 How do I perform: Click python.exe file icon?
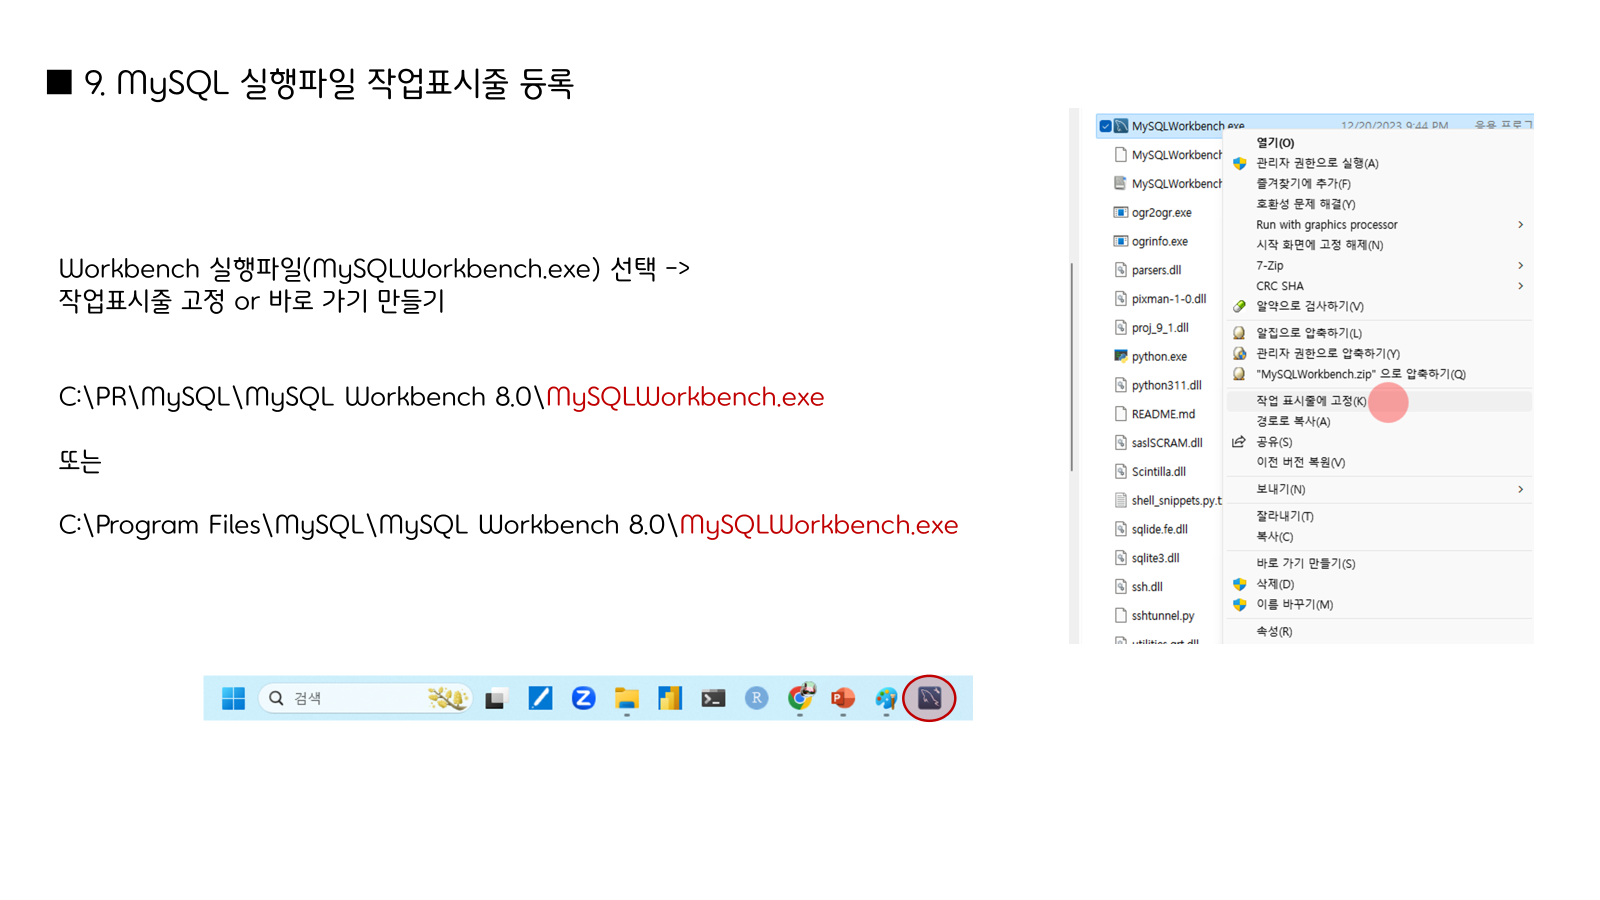point(1121,356)
